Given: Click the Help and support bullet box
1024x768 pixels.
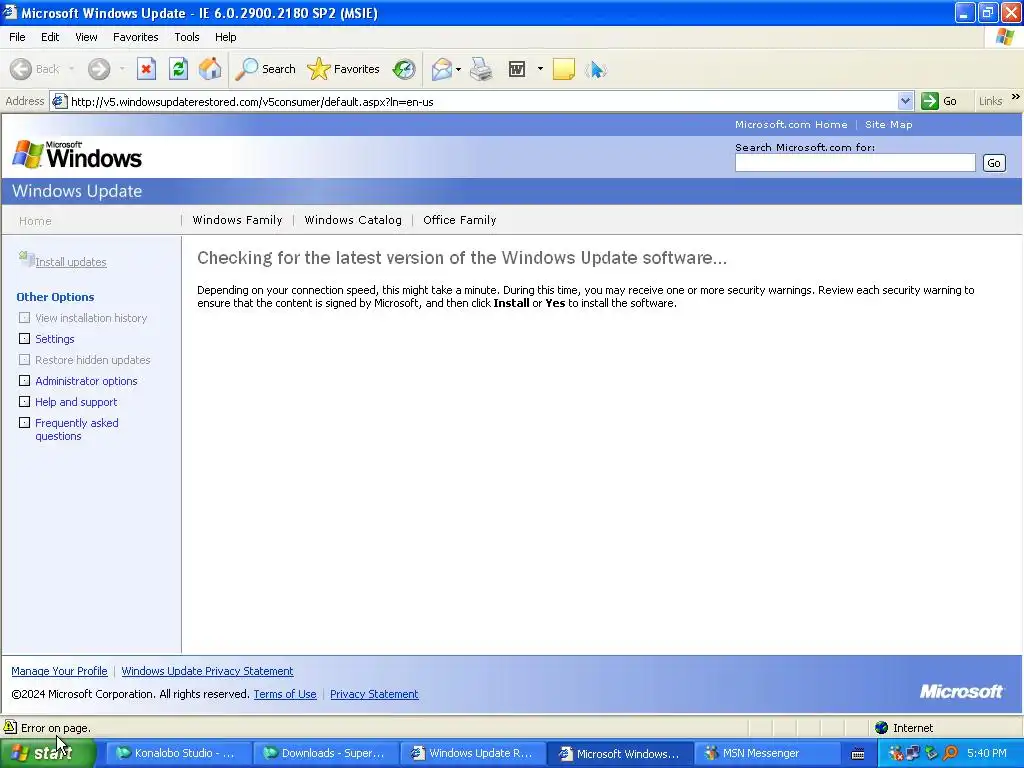Looking at the screenshot, I should pyautogui.click(x=24, y=401).
